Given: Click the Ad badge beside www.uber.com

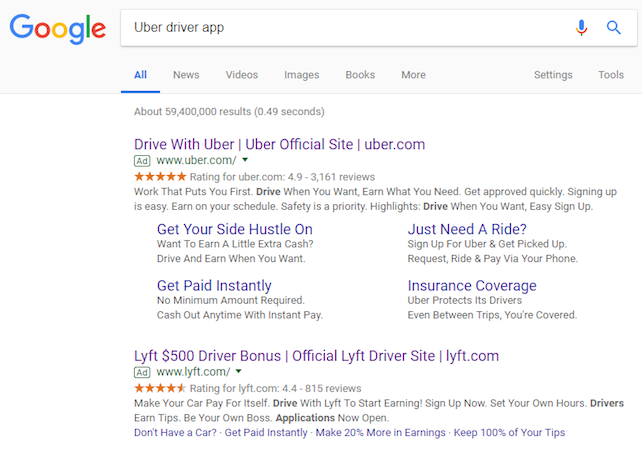Looking at the screenshot, I should [x=142, y=160].
